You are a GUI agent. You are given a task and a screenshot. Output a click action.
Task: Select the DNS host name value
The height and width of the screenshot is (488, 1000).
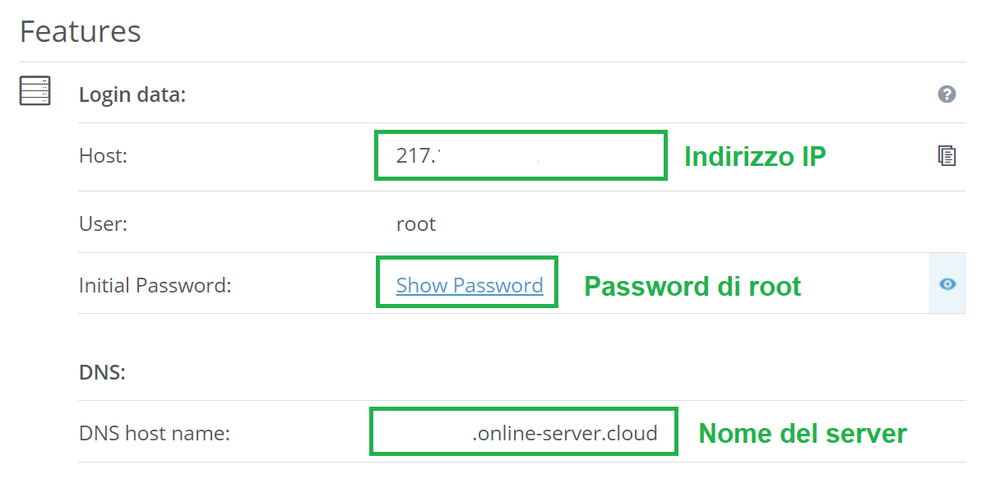coord(523,431)
